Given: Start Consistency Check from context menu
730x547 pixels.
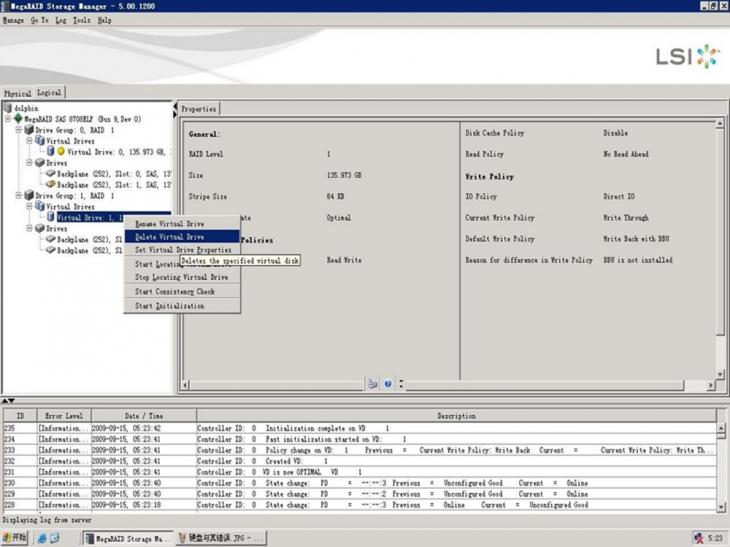Looking at the screenshot, I should pos(174,292).
